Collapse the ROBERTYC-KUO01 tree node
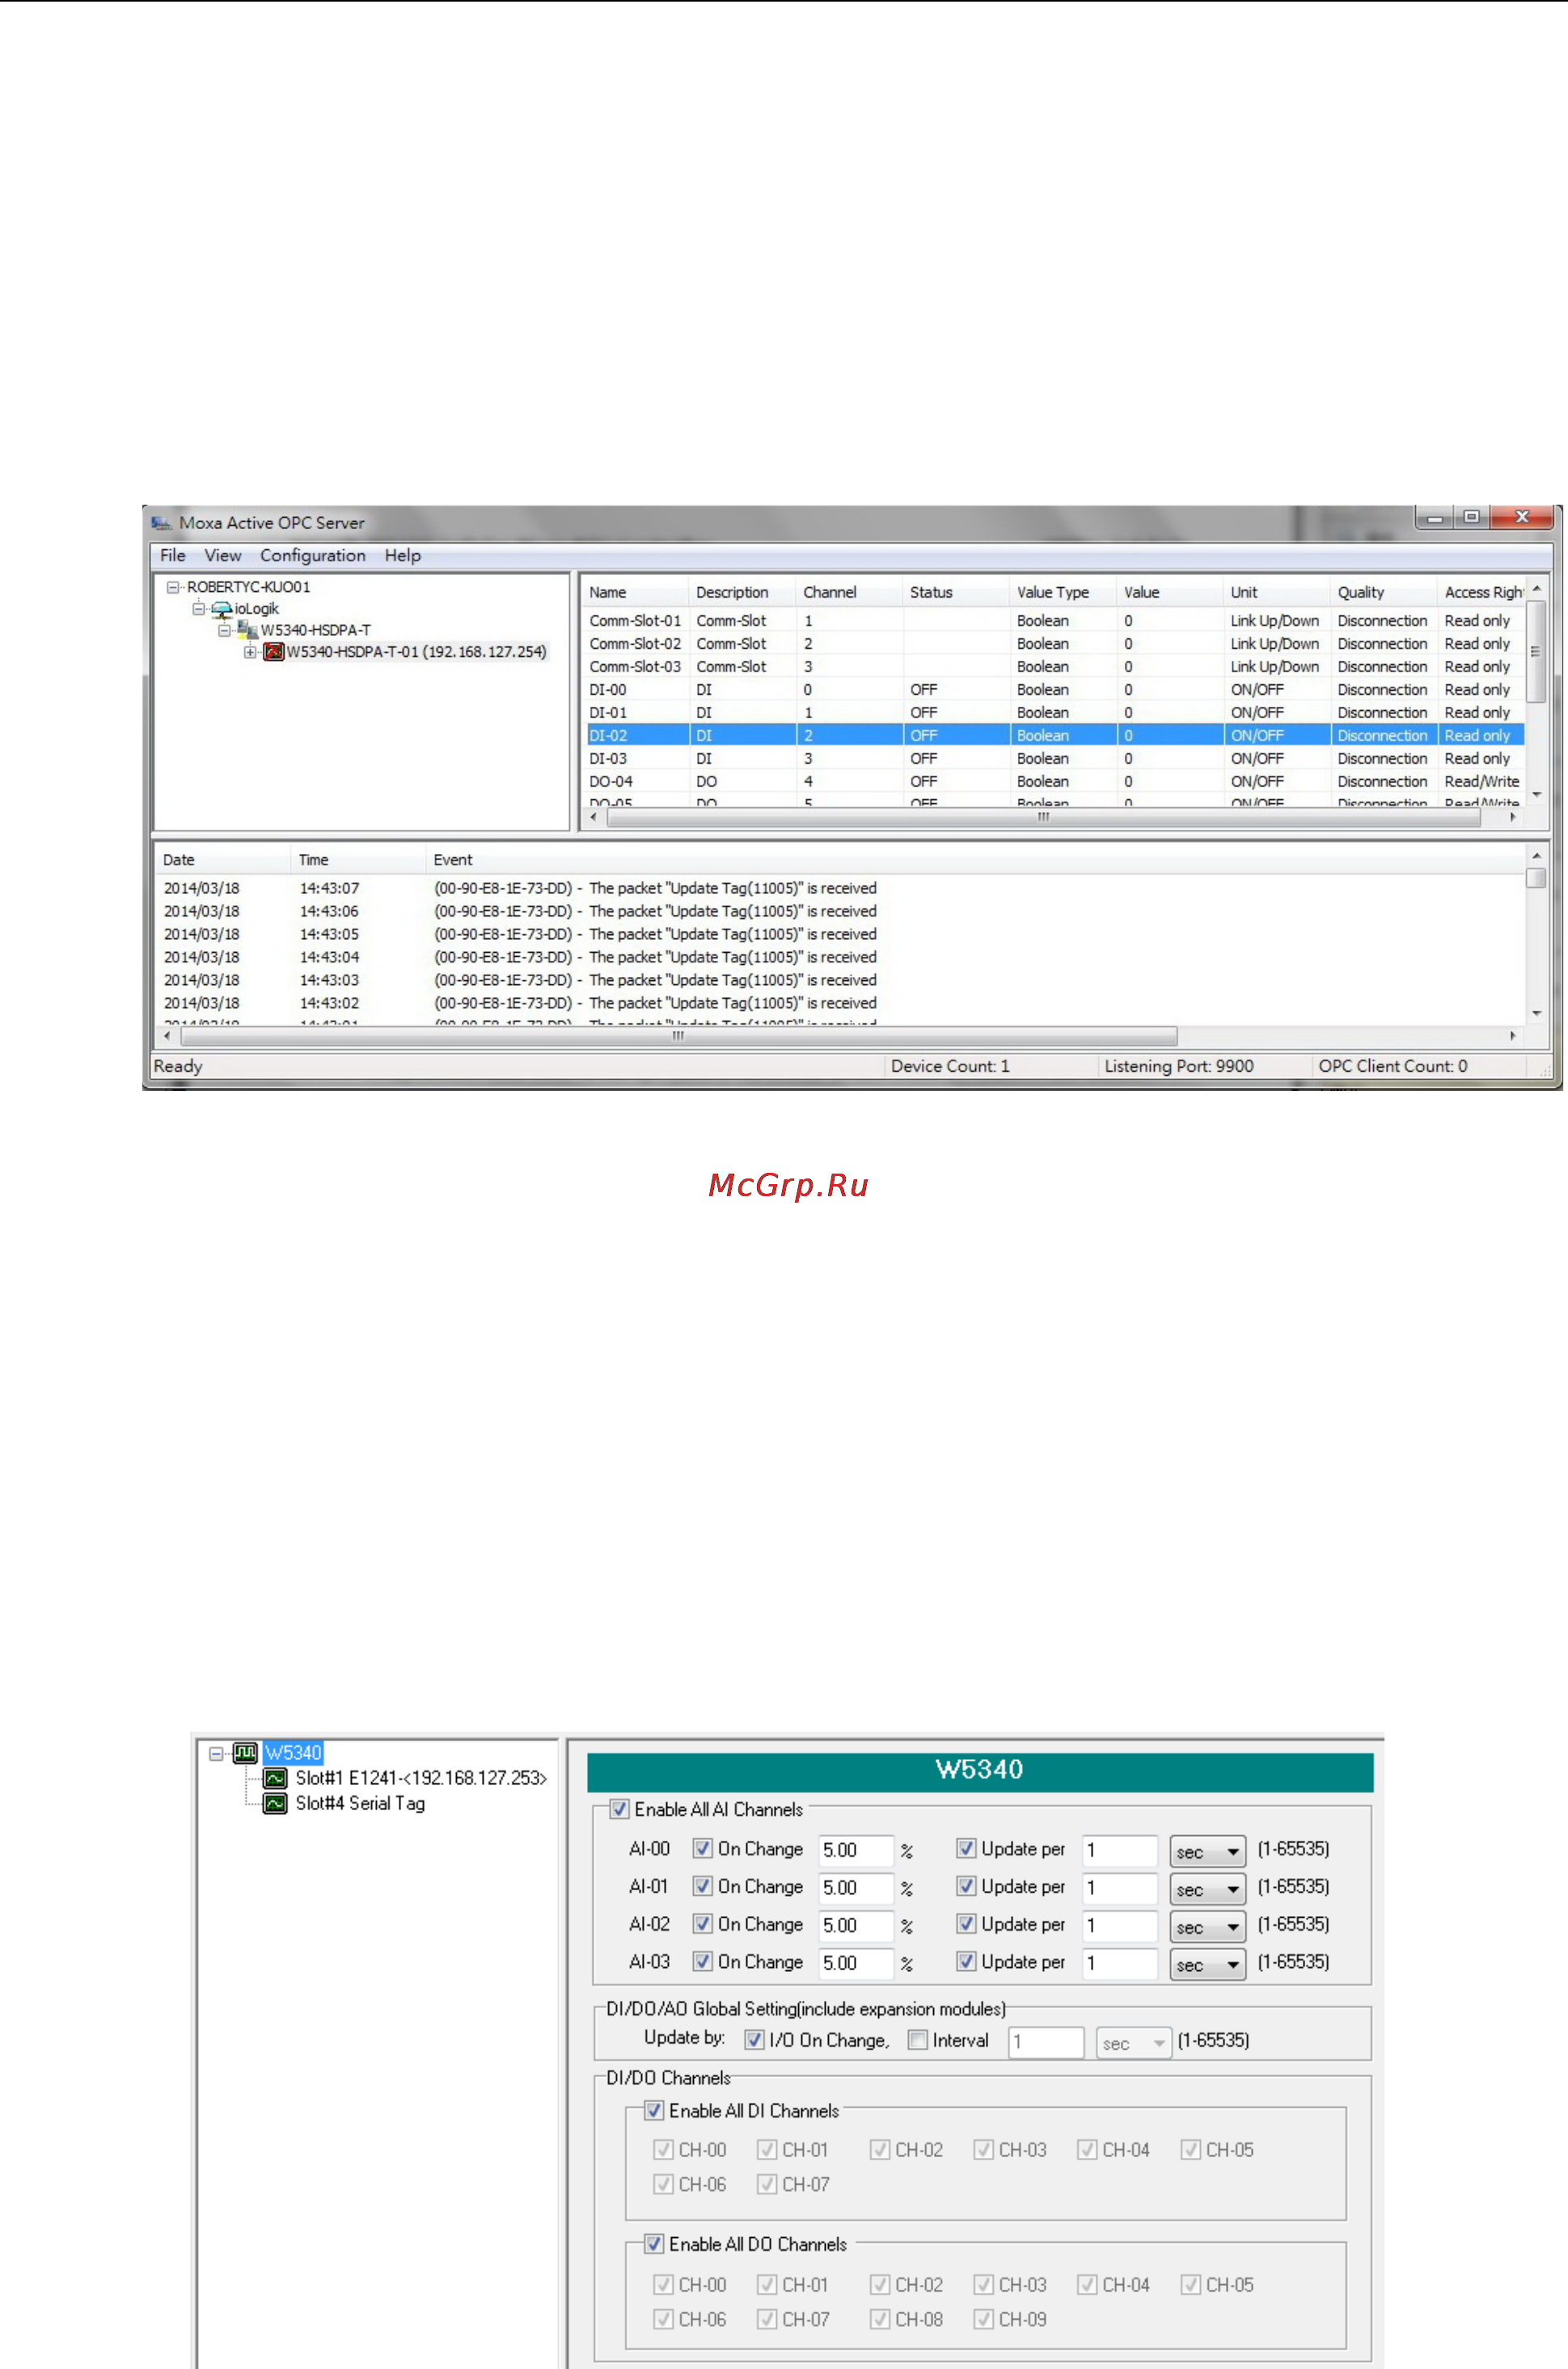Screen dimensions: 1568x2369 [x=173, y=587]
